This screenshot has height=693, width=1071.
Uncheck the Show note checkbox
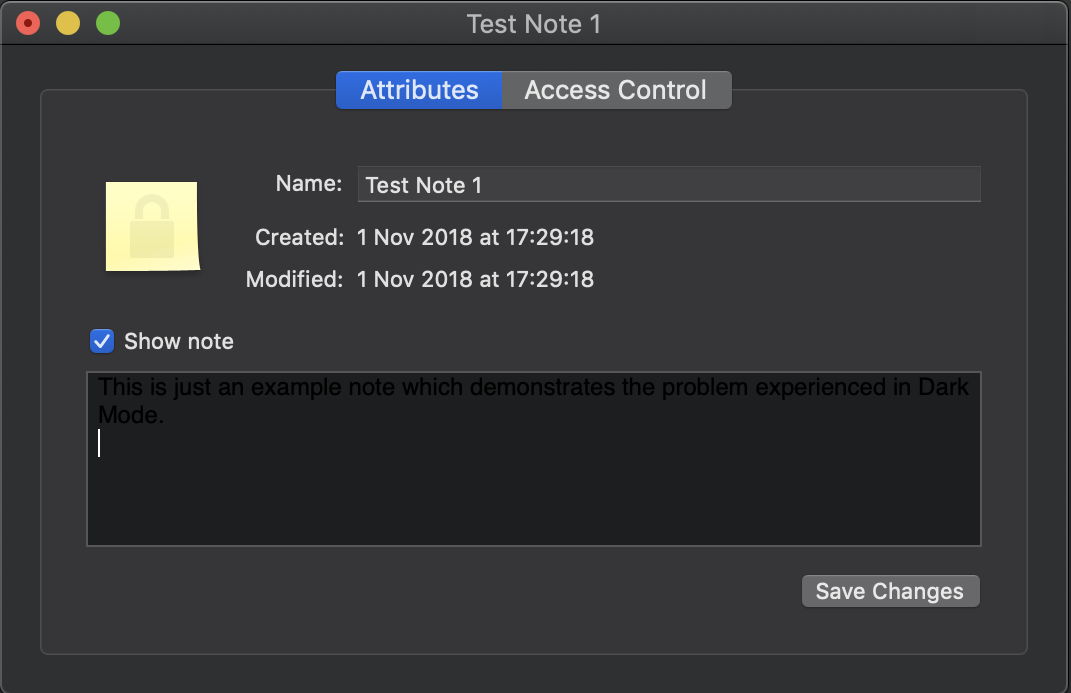pos(101,341)
